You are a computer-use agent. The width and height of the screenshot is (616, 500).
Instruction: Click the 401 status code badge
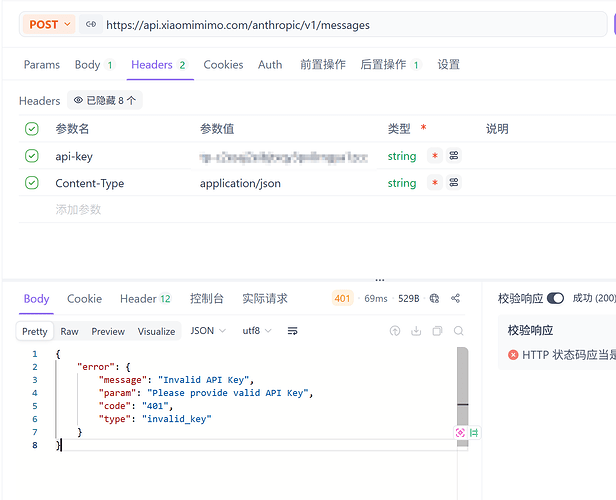[x=343, y=299]
